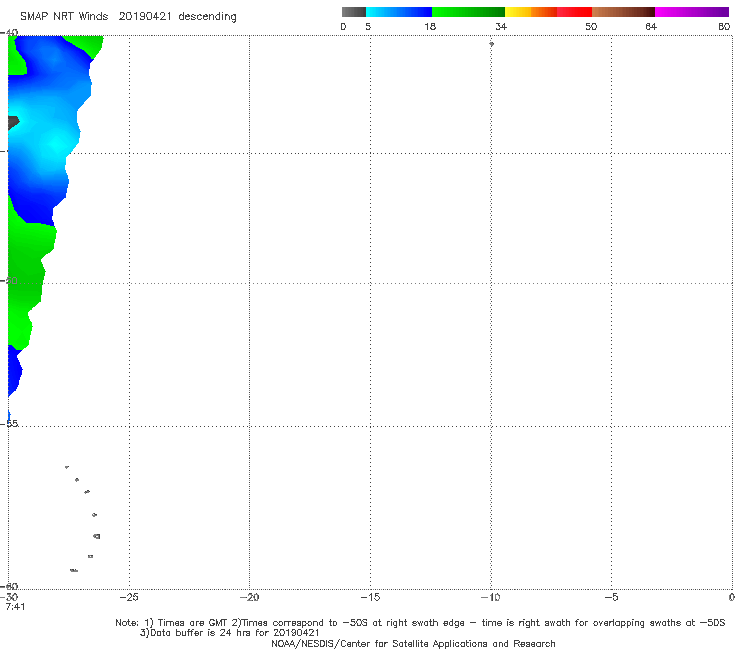
Task: Click the "Data buffer is 24 hrs" note line
Action: [229, 633]
